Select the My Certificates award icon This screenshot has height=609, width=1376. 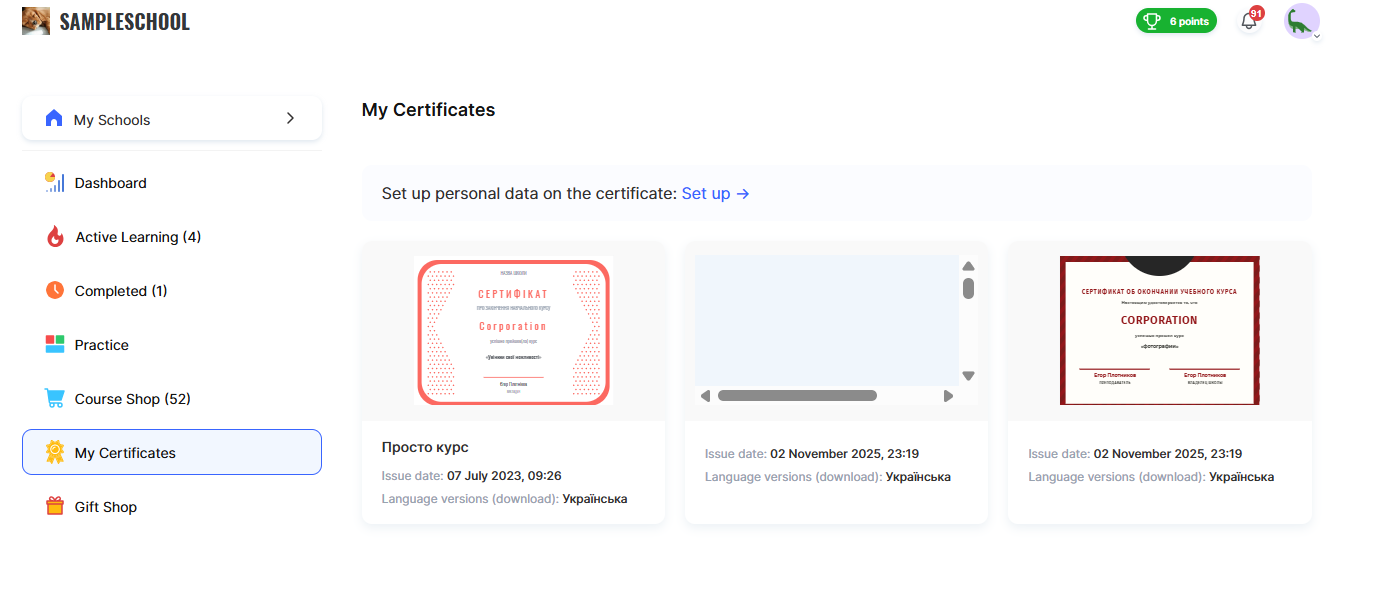pos(55,453)
